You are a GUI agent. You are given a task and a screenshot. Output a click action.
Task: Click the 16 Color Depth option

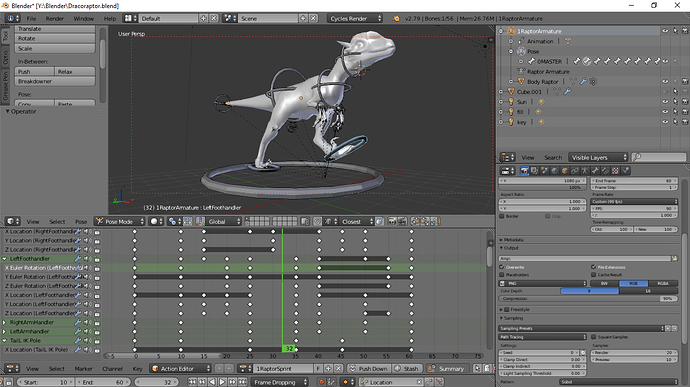(648, 291)
